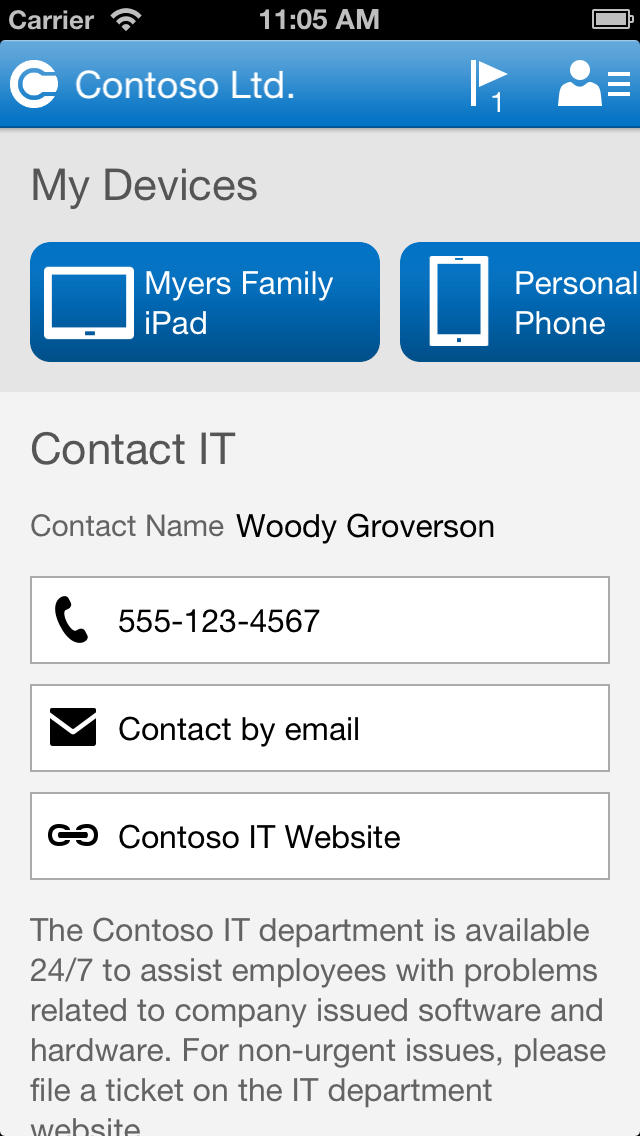Image resolution: width=640 pixels, height=1136 pixels.
Task: Tap the email envelope icon
Action: pos(73,728)
